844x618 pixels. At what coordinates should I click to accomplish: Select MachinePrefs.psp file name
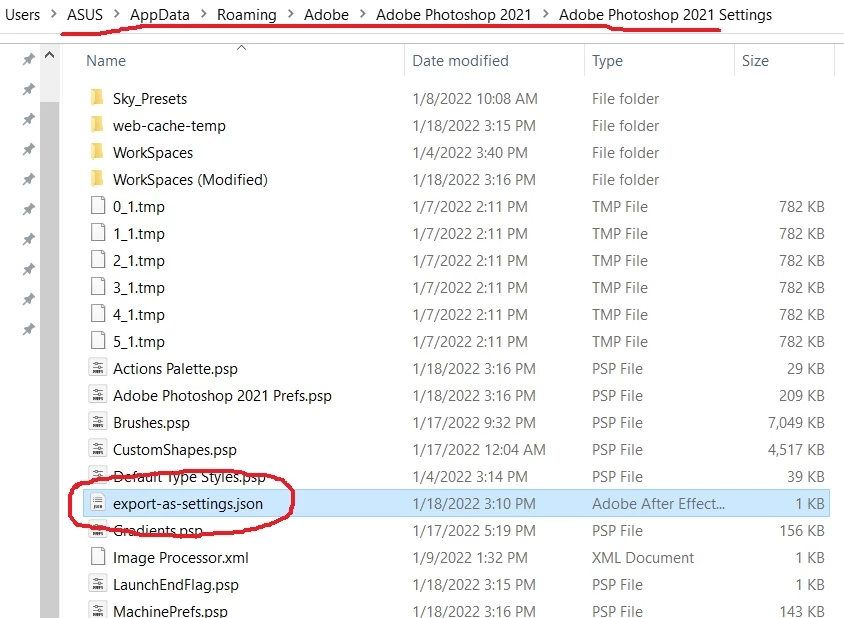pyautogui.click(x=170, y=611)
